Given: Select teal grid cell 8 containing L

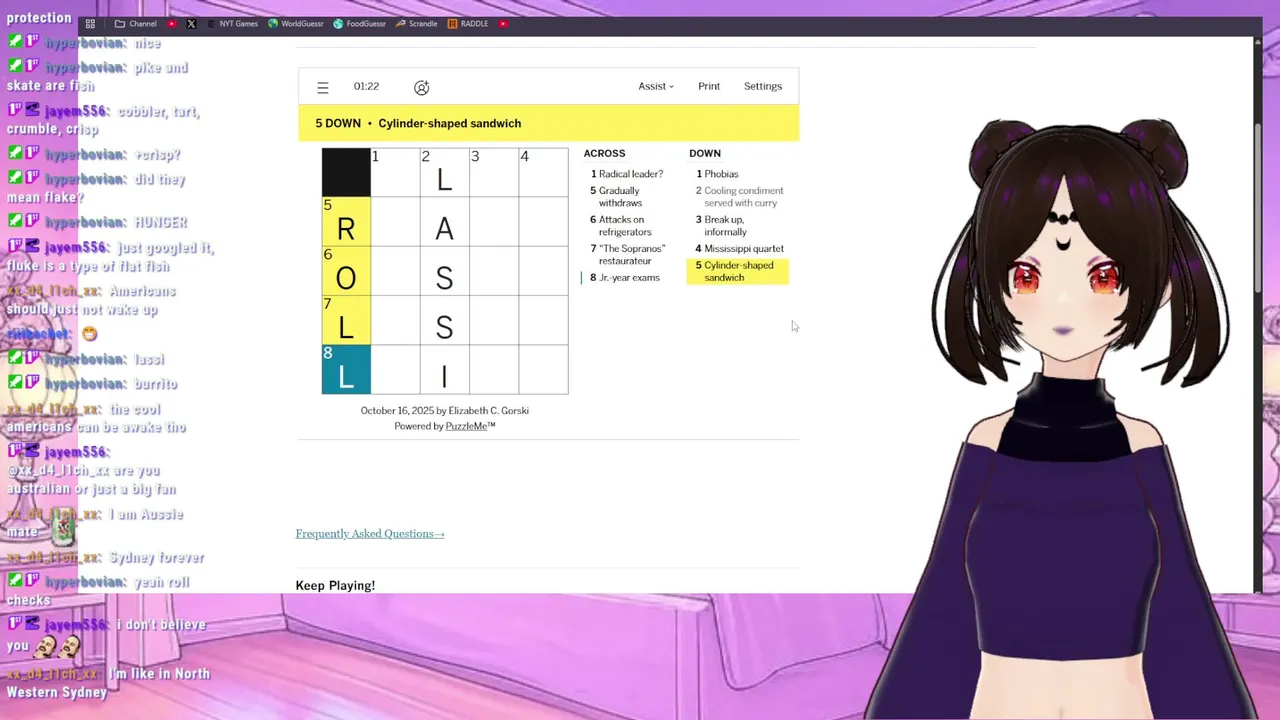Looking at the screenshot, I should coord(346,369).
